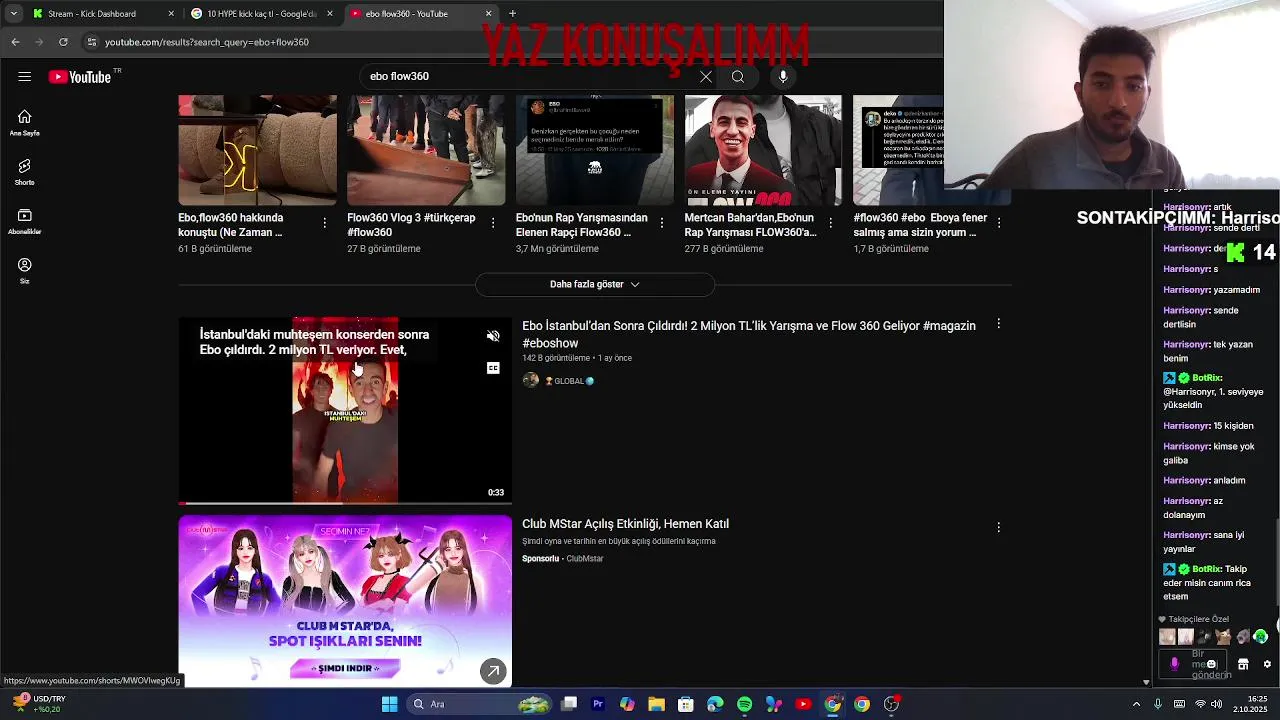Open the YouTube hamburger guide menu
The height and width of the screenshot is (720, 1280).
coord(25,77)
